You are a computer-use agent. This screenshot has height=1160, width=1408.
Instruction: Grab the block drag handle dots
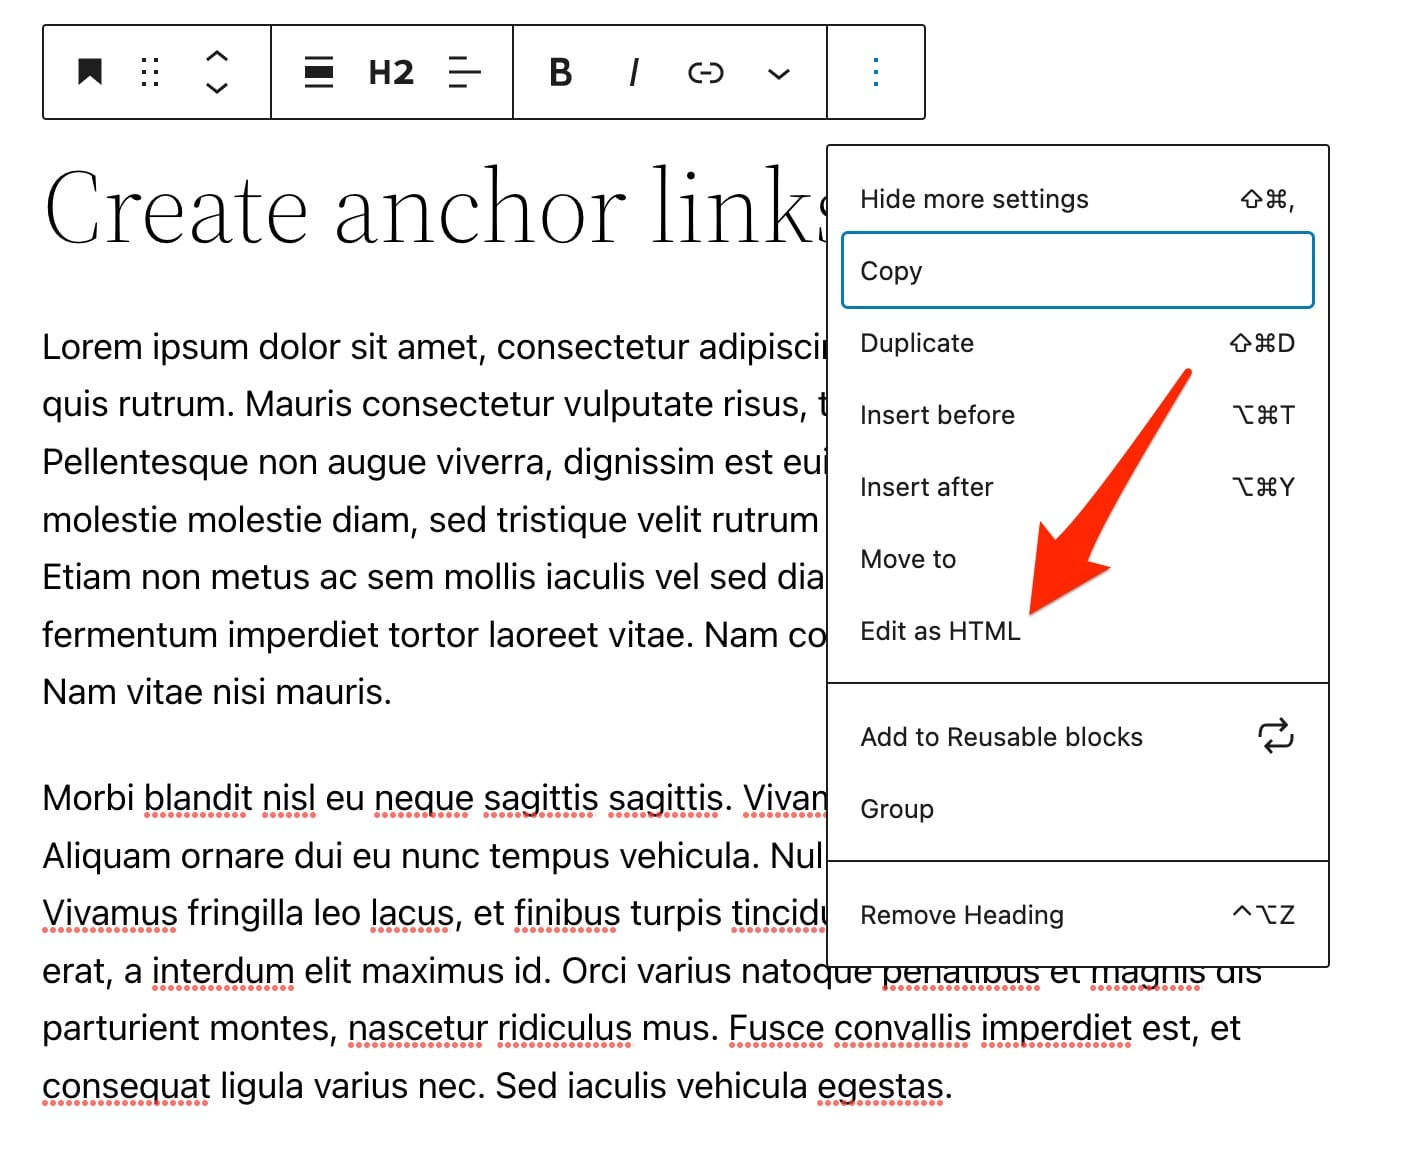150,72
